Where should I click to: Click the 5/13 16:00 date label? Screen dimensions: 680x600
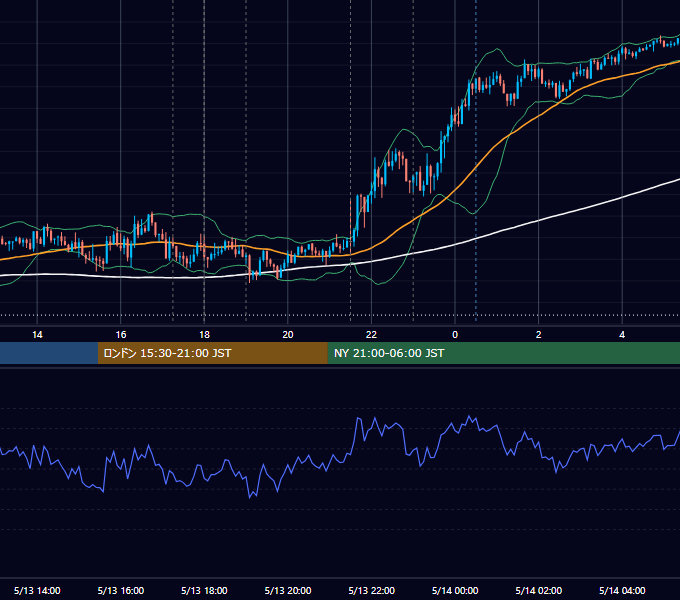coord(121,590)
